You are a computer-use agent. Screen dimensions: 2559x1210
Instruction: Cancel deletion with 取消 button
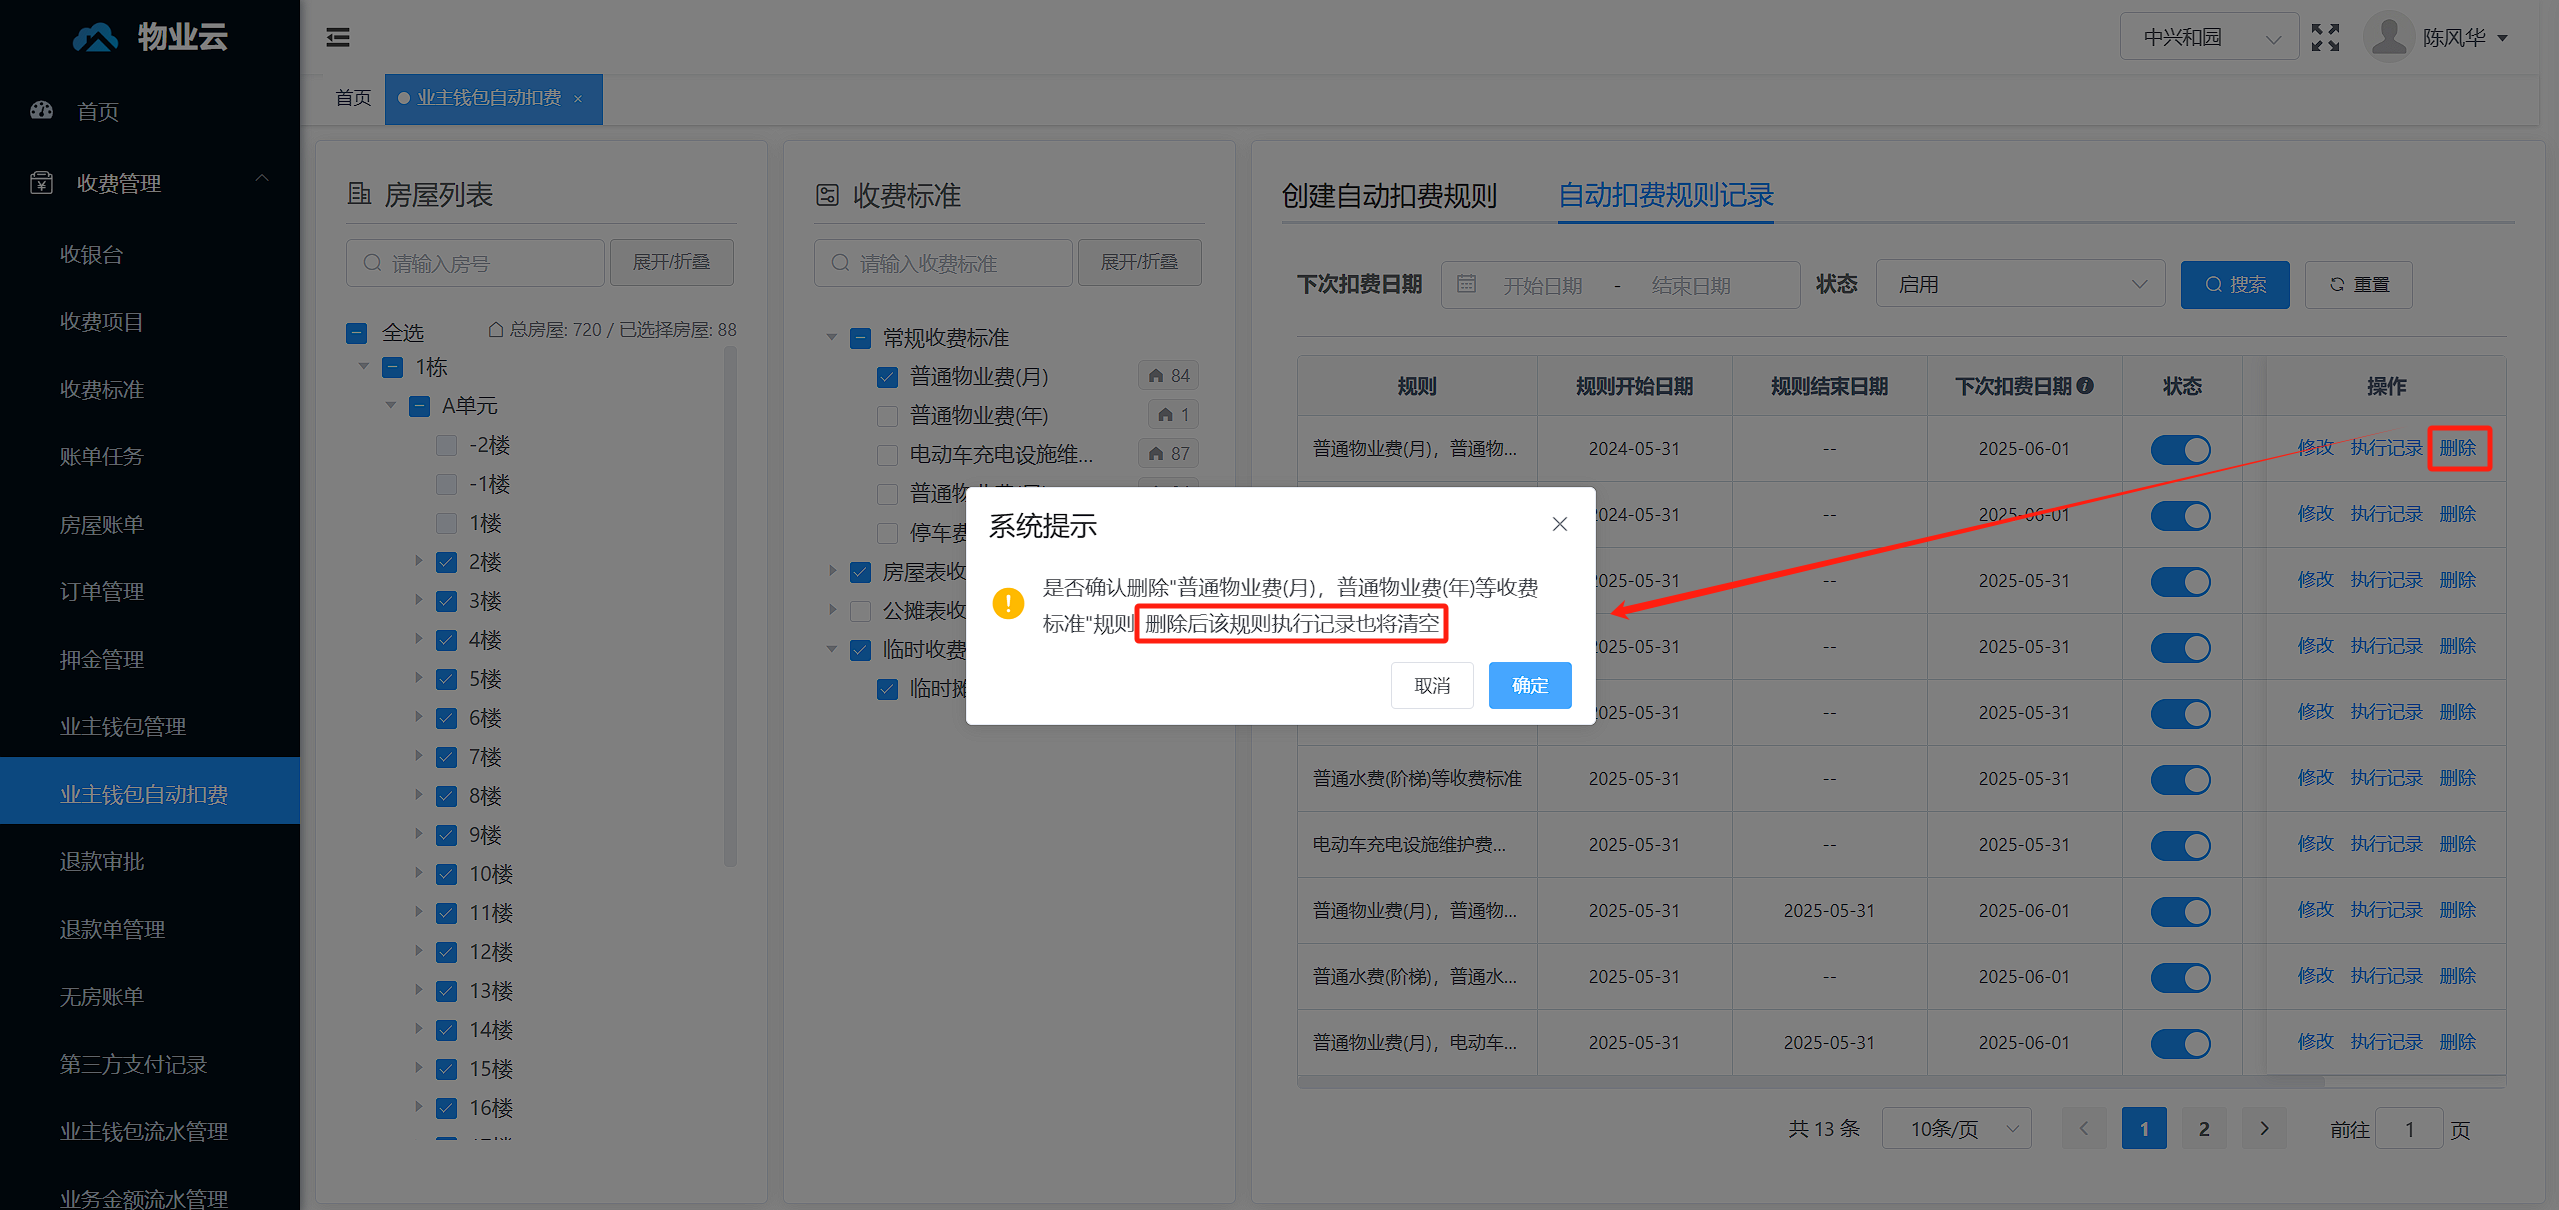point(1432,686)
